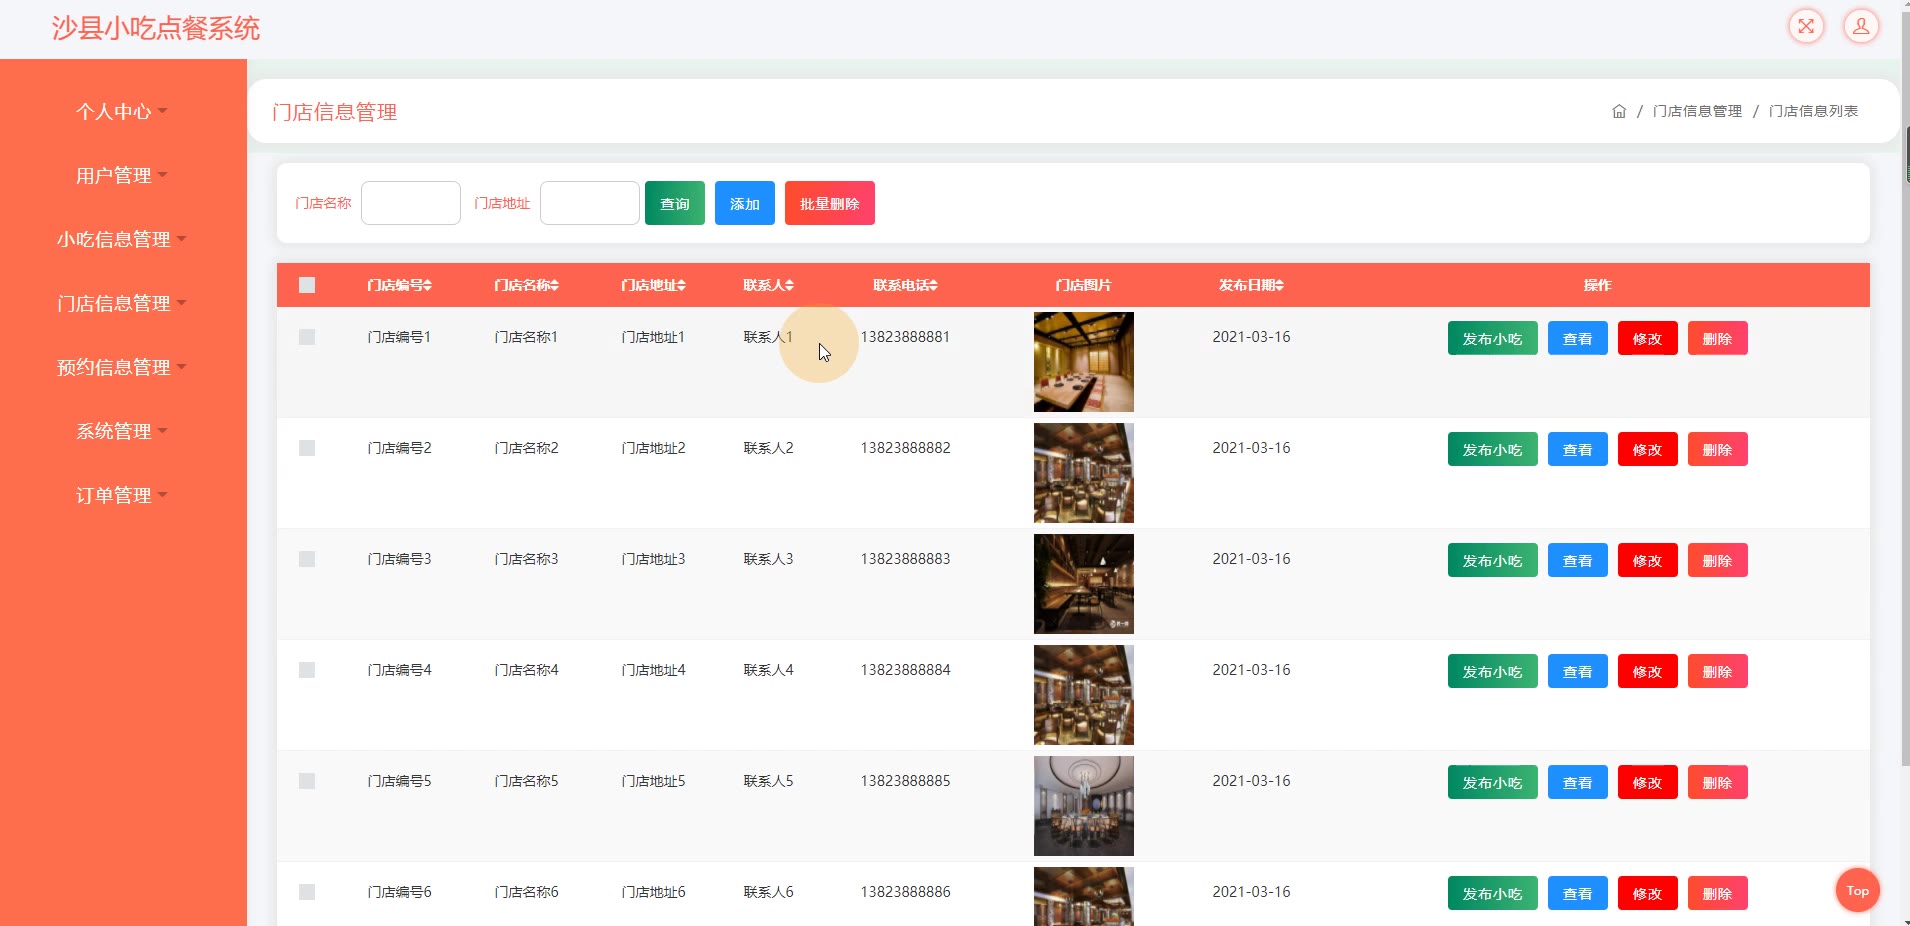Click 修改 for 门店编号3

point(1648,560)
